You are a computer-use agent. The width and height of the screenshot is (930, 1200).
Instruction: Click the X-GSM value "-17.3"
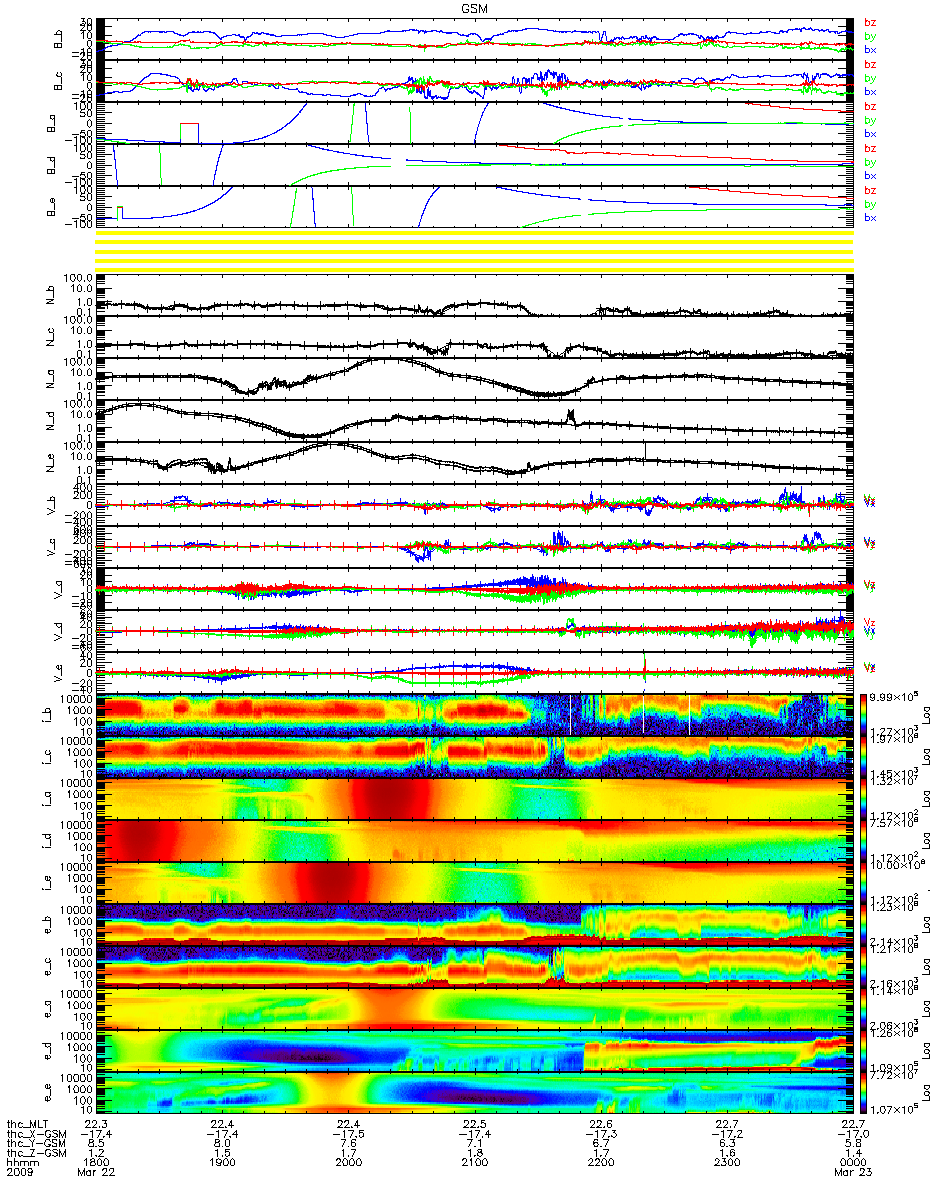[600, 1136]
